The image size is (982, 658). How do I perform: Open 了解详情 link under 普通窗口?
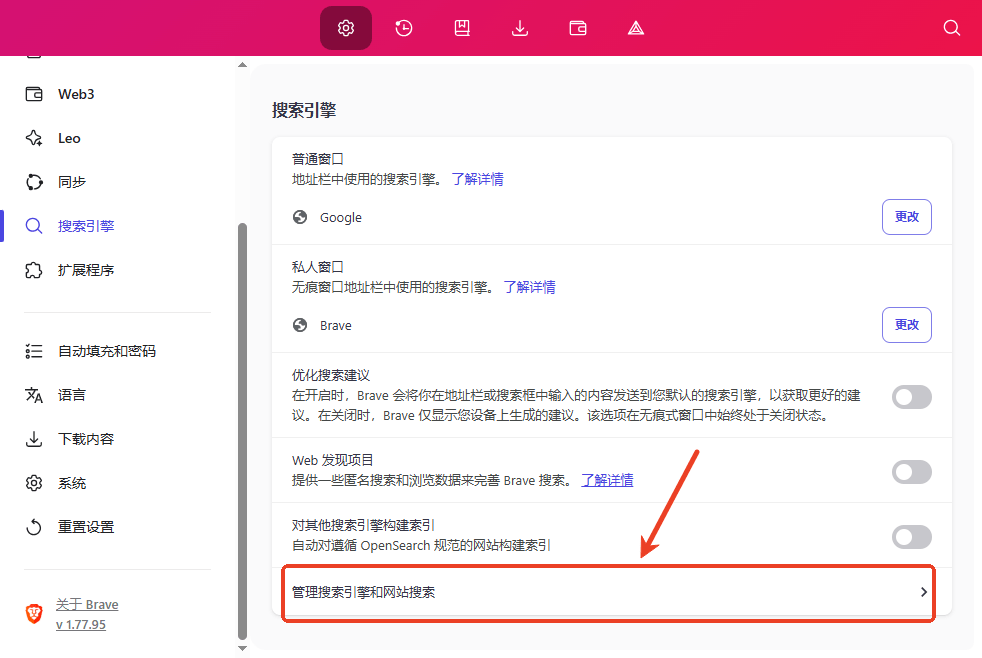click(x=477, y=179)
